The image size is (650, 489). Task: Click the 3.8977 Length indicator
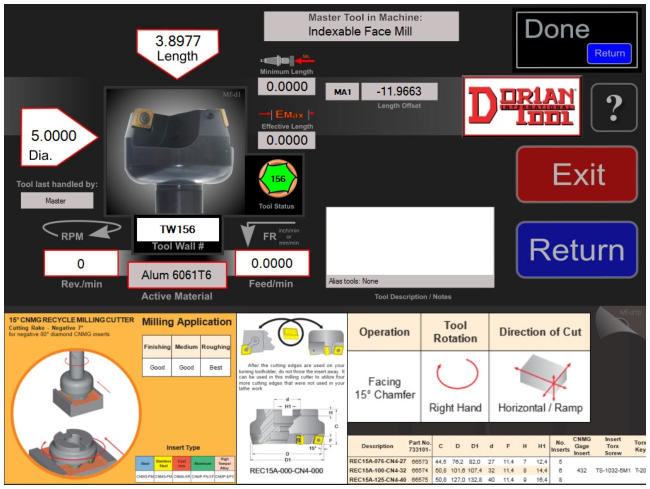coord(177,53)
